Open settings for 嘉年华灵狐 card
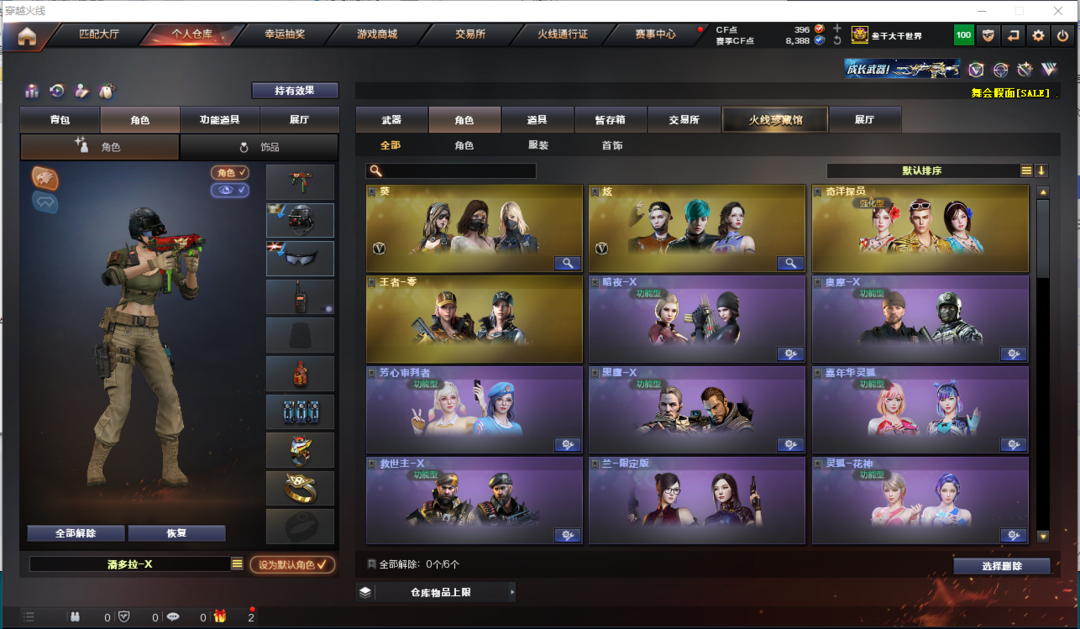Screen dimensions: 1080x629 pyautogui.click(x=1014, y=445)
